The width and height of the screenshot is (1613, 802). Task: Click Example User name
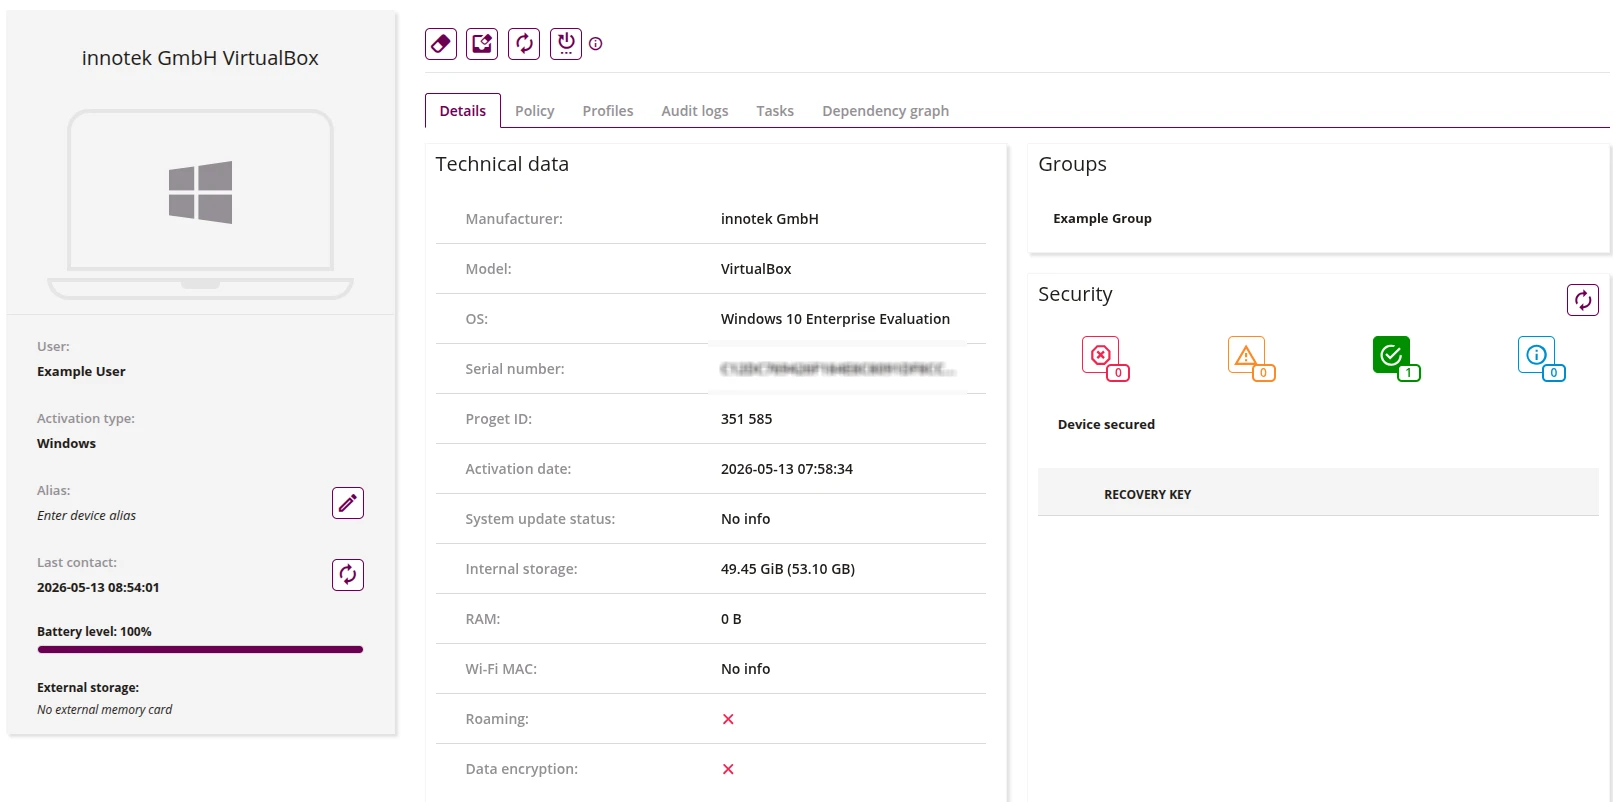click(x=81, y=371)
